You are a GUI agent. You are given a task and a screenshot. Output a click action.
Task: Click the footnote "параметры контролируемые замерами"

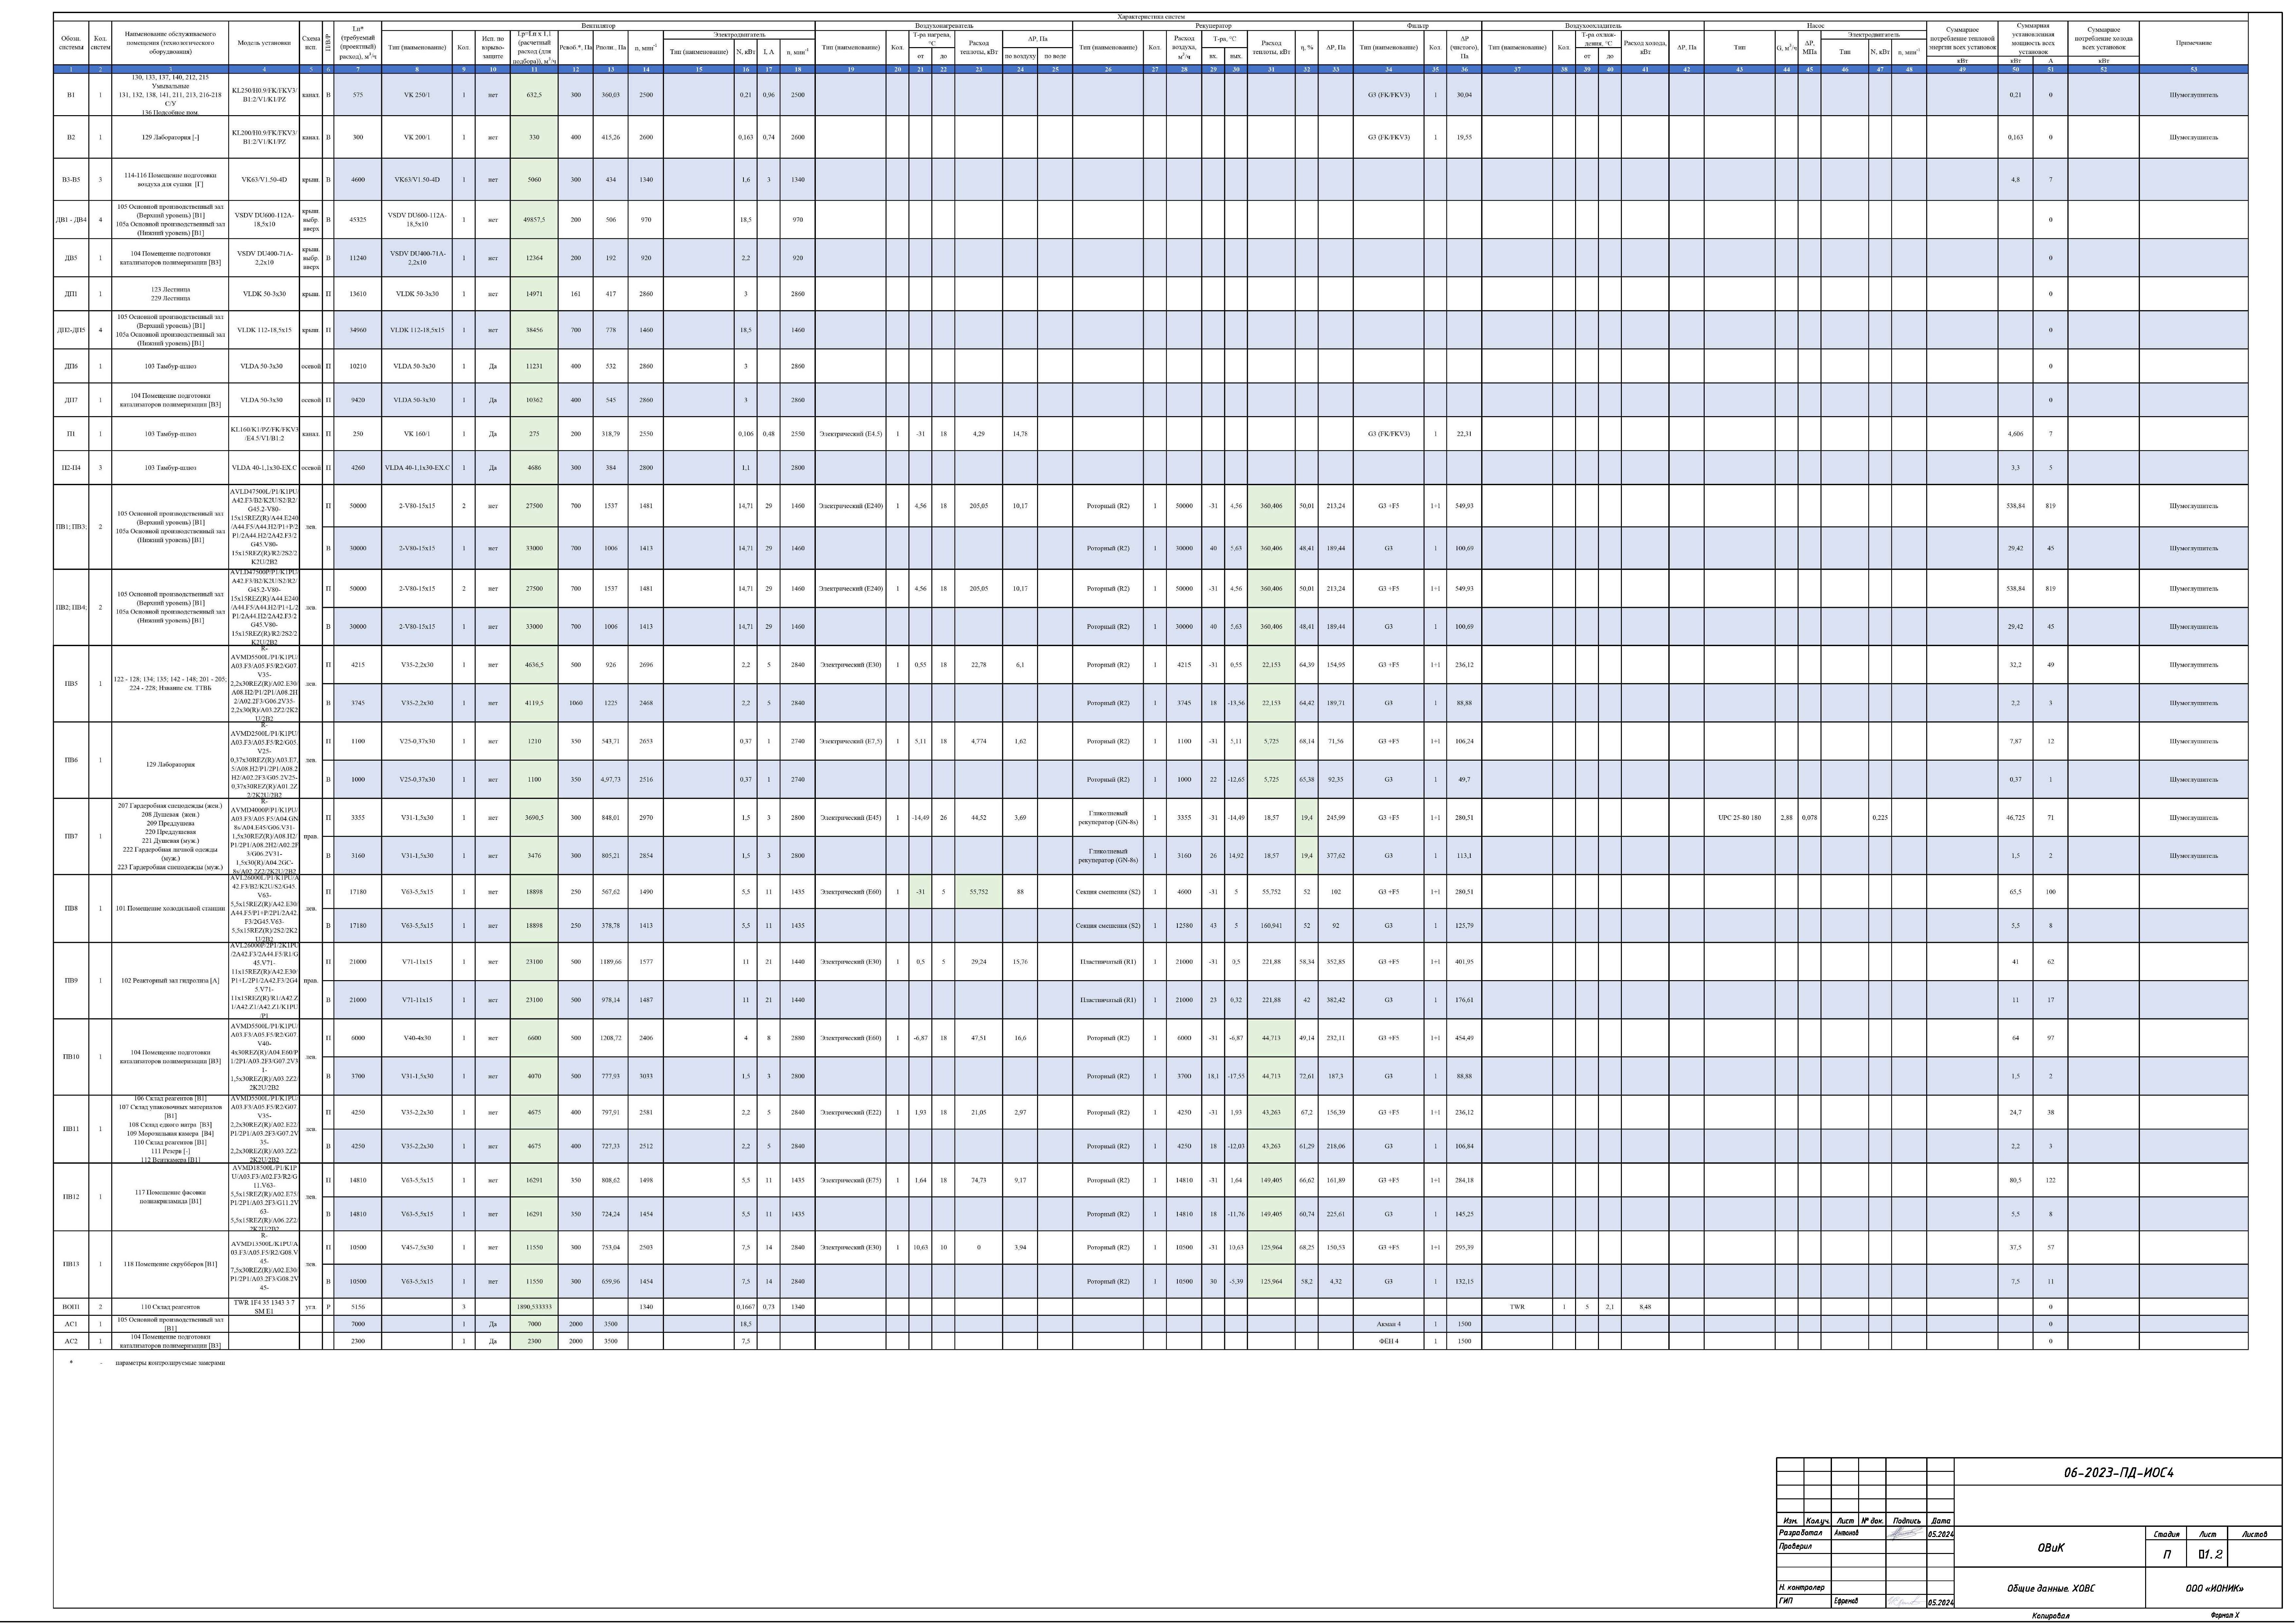tap(170, 1363)
